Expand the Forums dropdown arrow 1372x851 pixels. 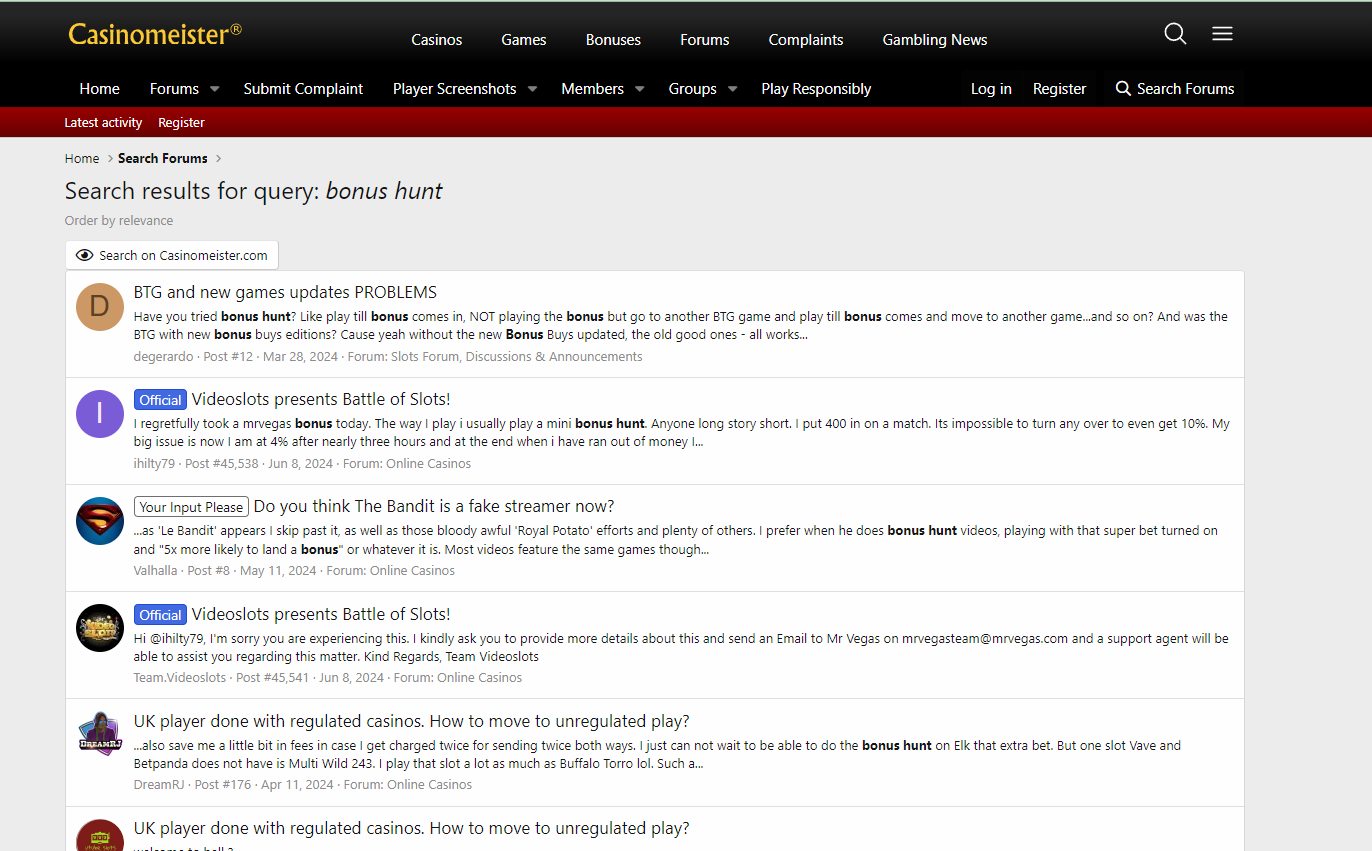(x=214, y=89)
